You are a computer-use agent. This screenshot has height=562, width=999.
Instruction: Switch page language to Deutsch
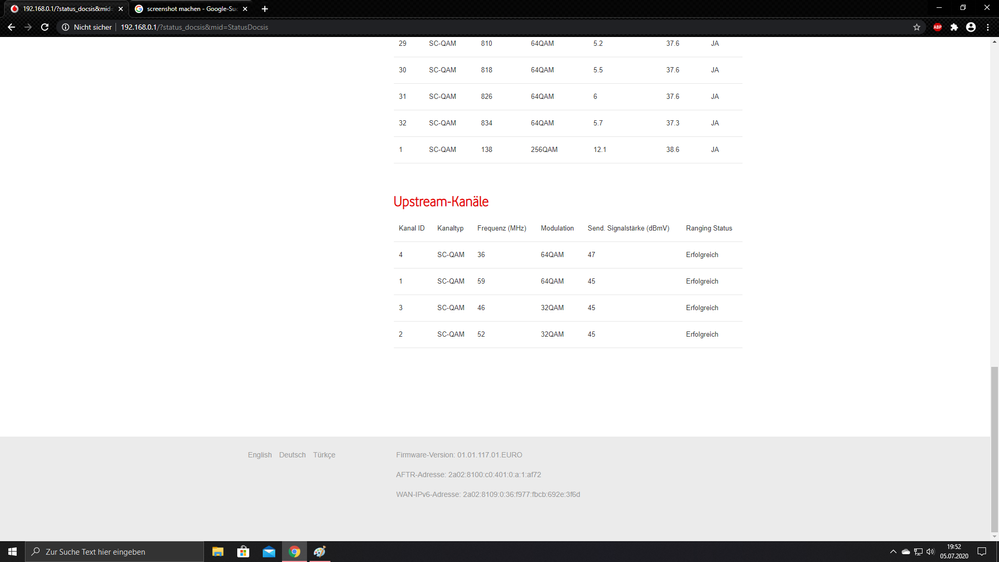pos(292,455)
